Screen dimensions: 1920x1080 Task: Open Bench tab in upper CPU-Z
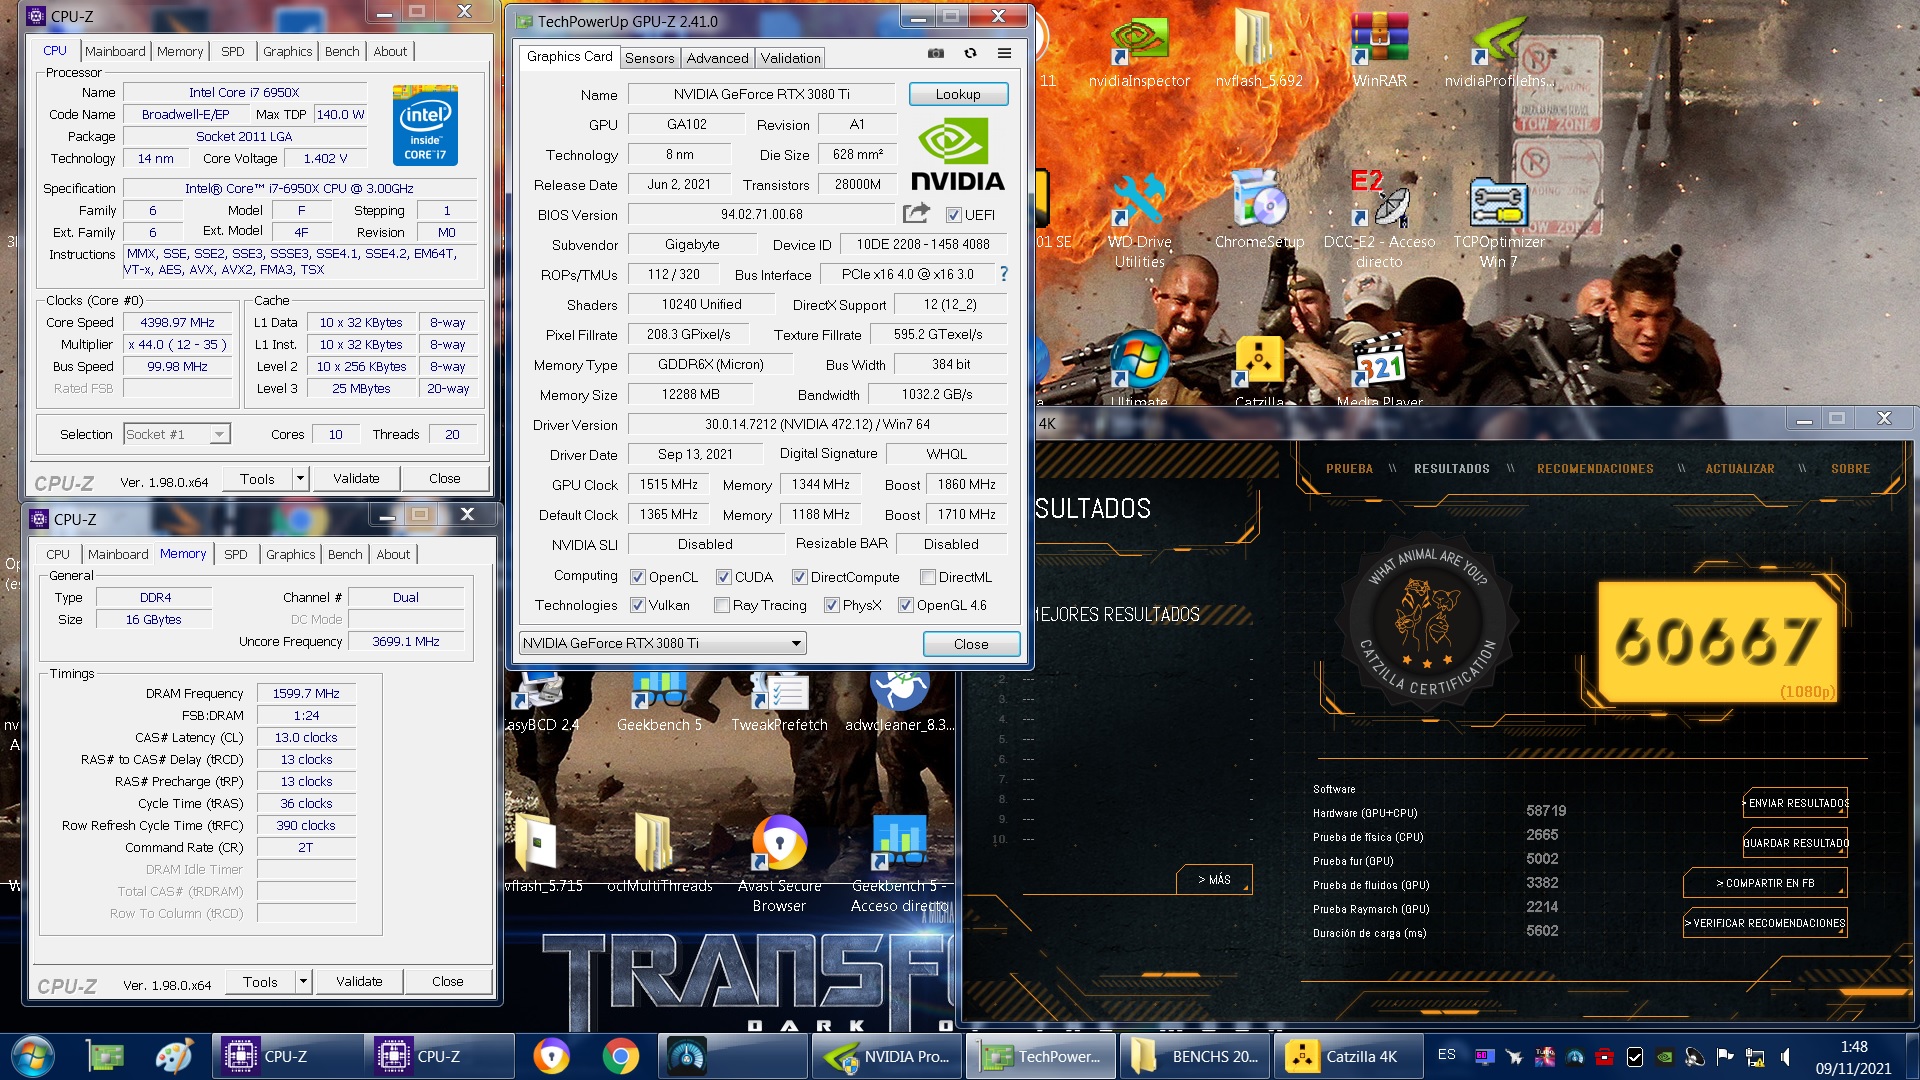(x=342, y=51)
